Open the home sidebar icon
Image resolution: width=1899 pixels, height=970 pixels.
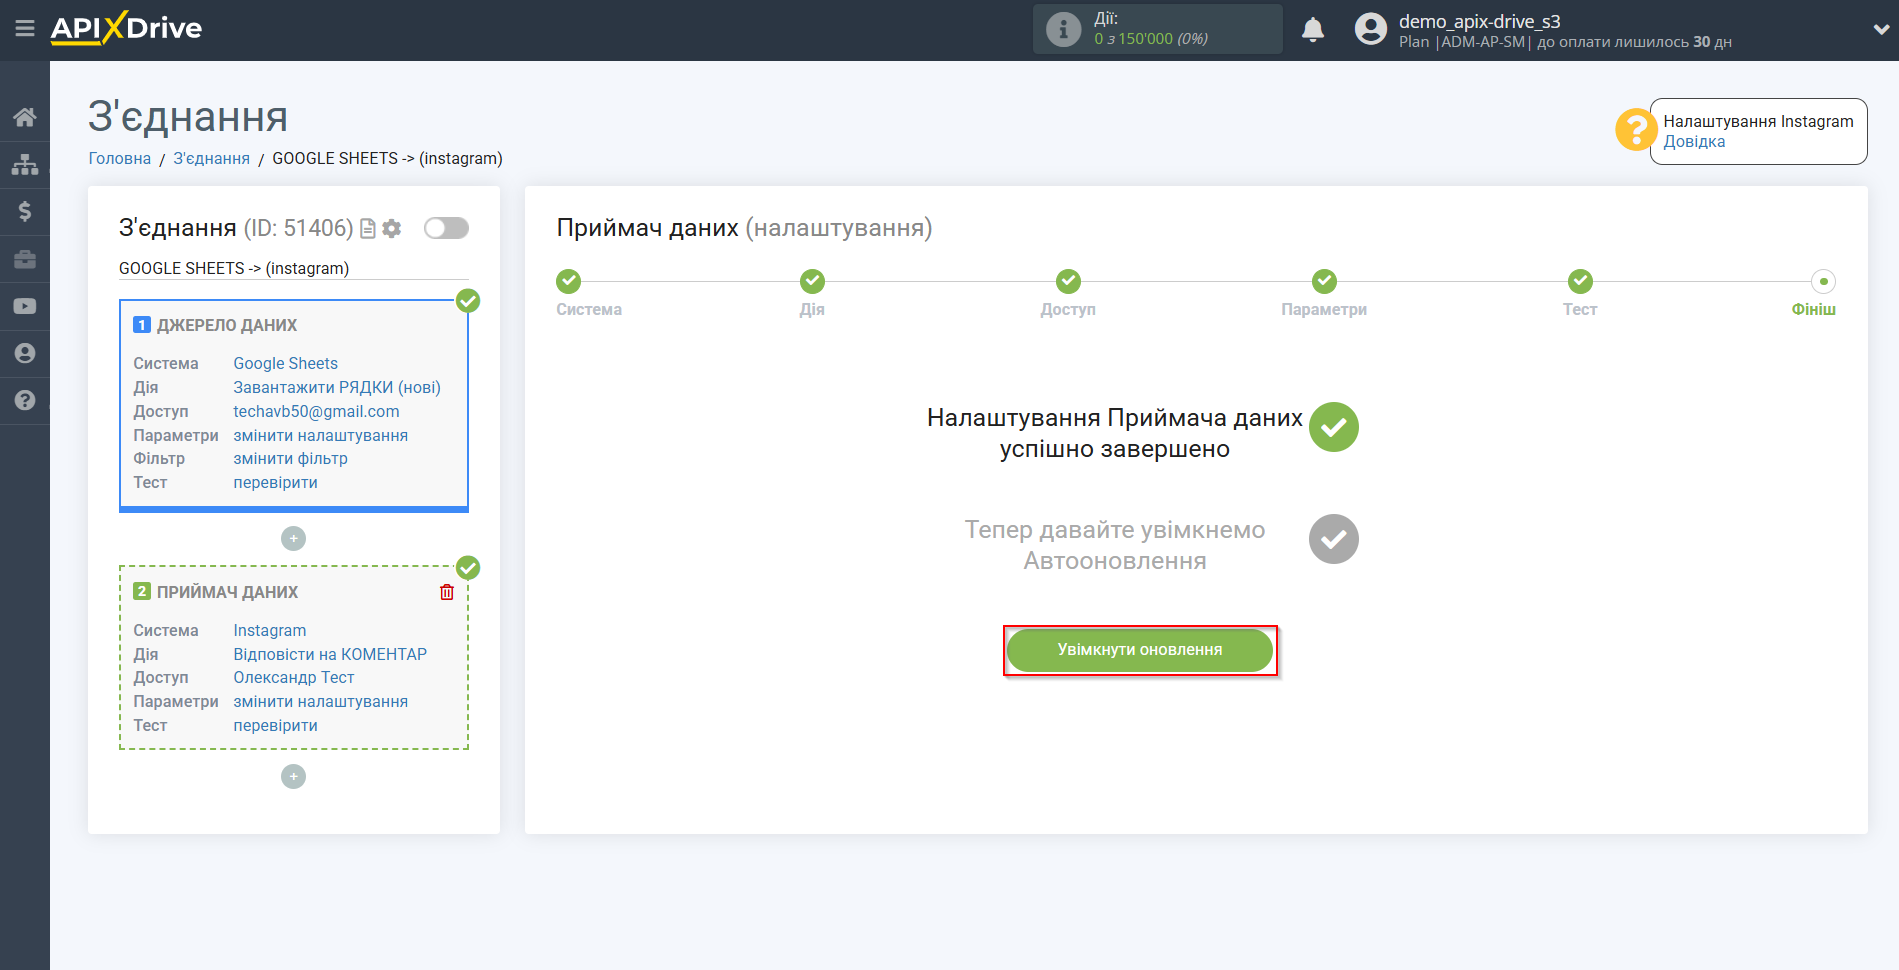pos(25,117)
